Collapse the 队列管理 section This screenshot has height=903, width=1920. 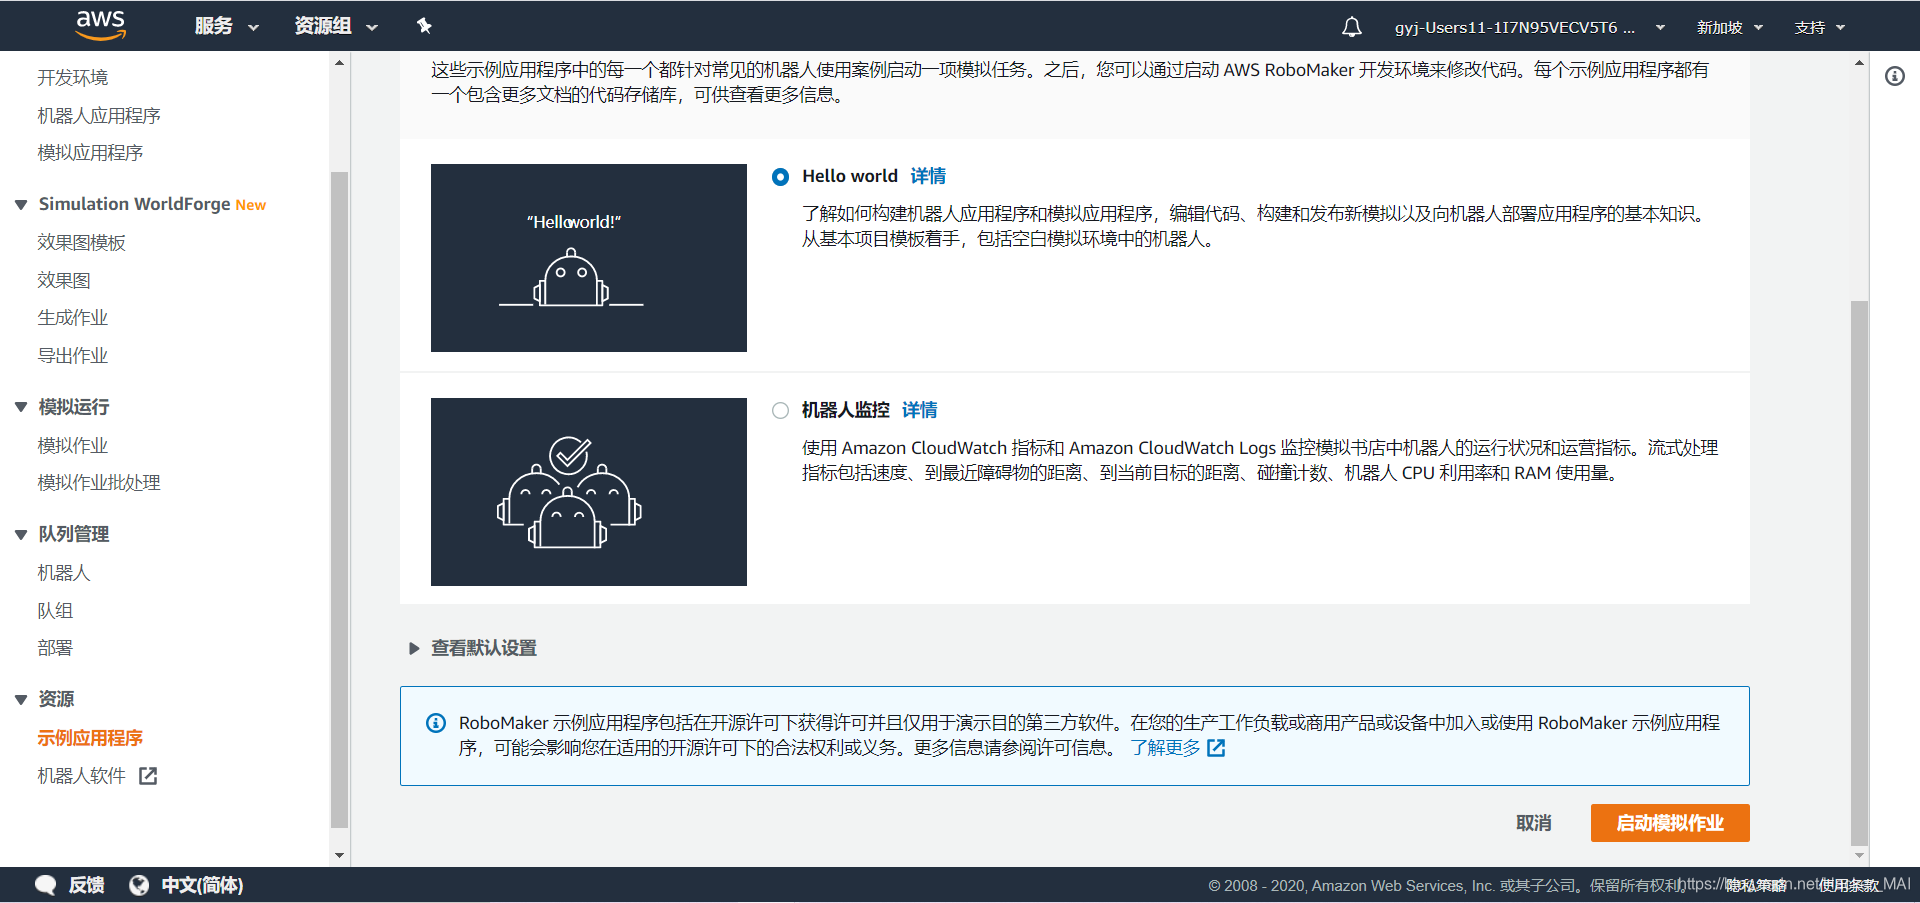coord(21,535)
